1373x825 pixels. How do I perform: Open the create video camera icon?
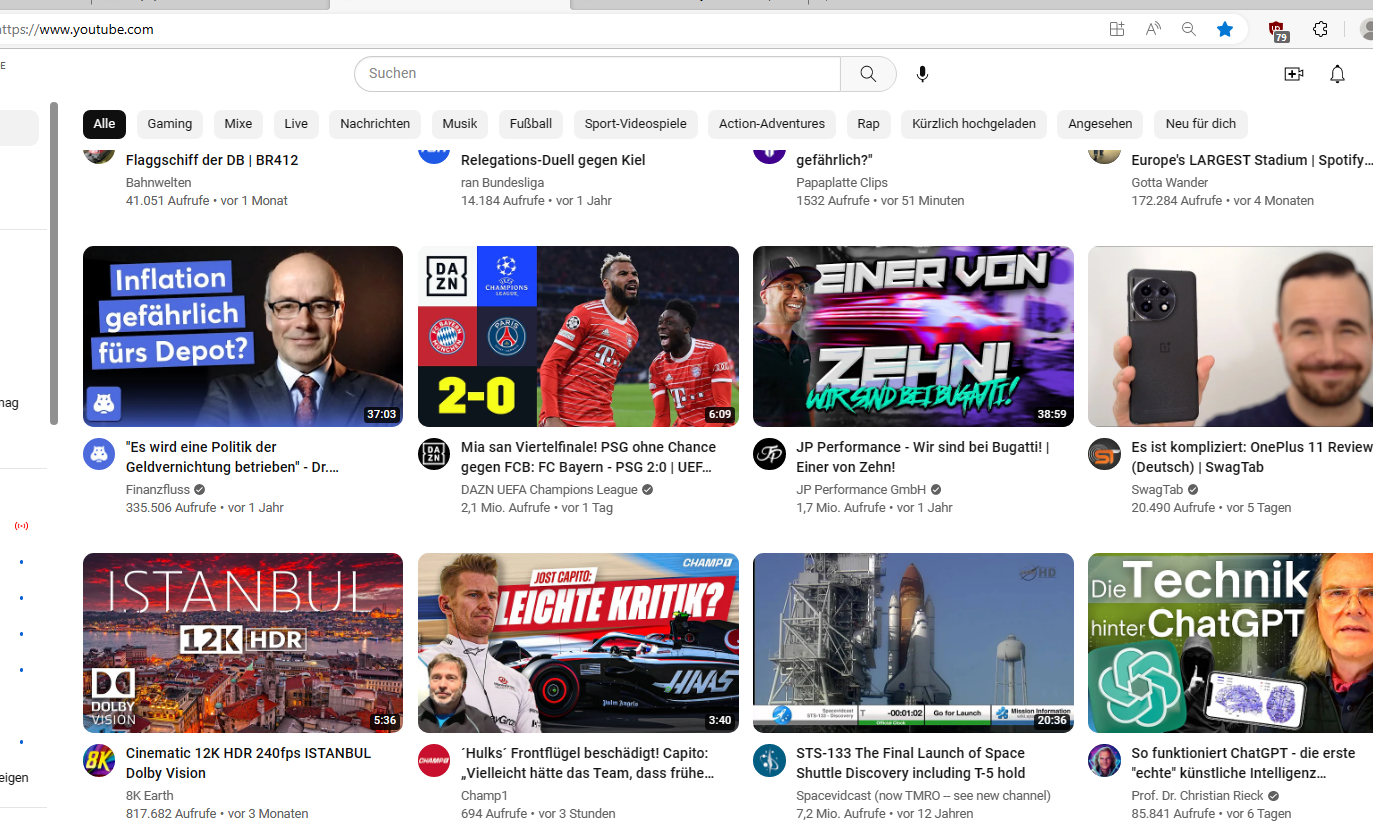tap(1293, 74)
